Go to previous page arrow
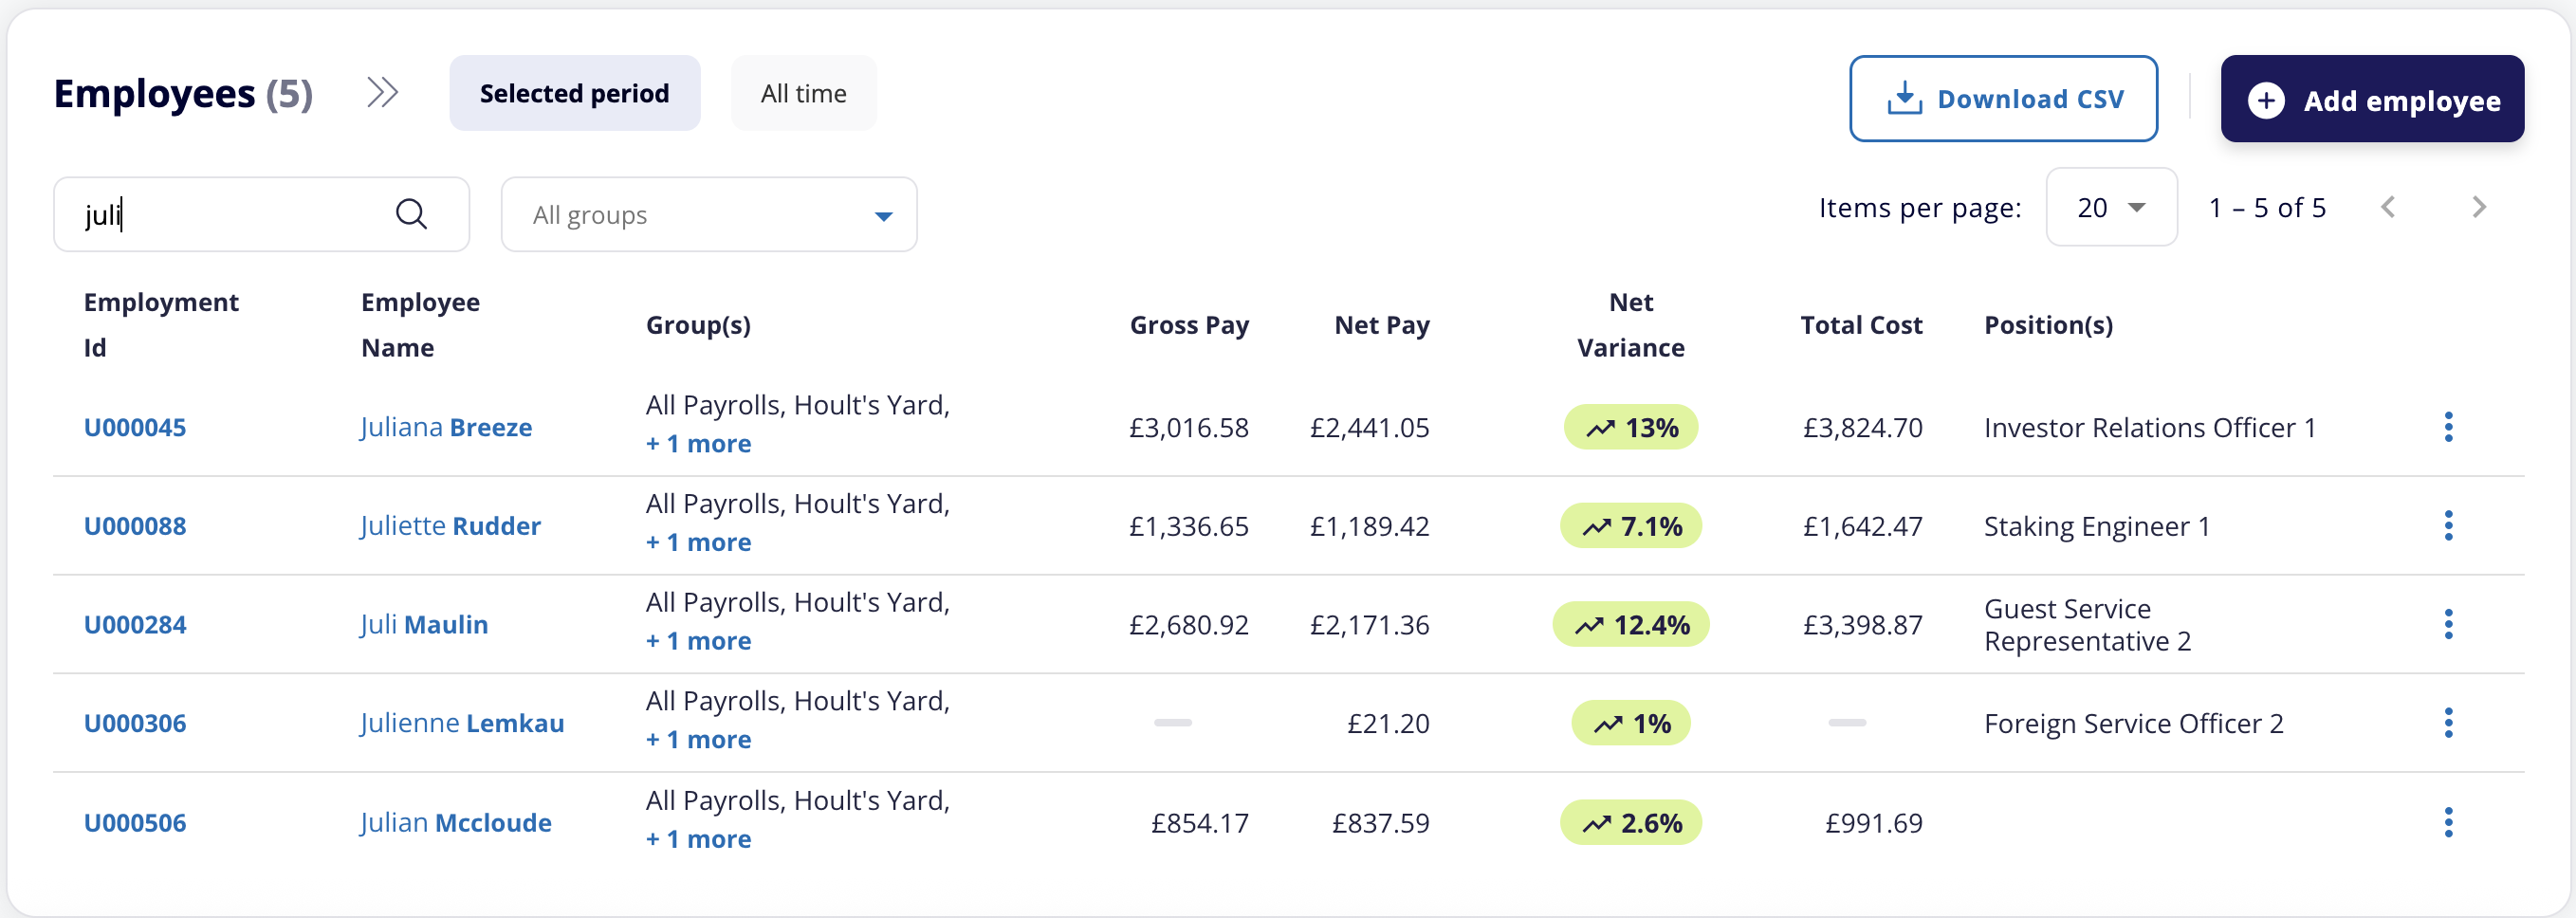The width and height of the screenshot is (2576, 918). (x=2388, y=207)
